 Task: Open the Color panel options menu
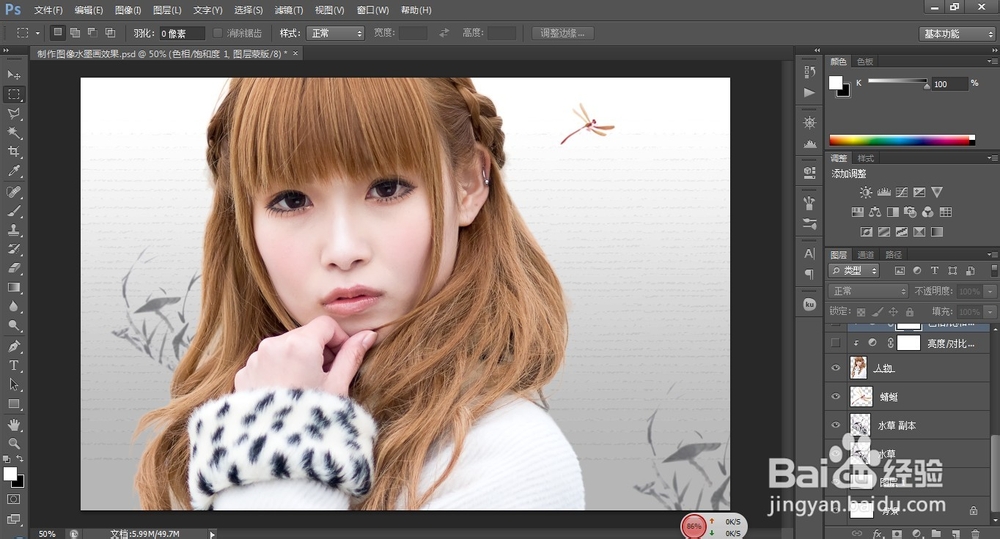point(992,61)
